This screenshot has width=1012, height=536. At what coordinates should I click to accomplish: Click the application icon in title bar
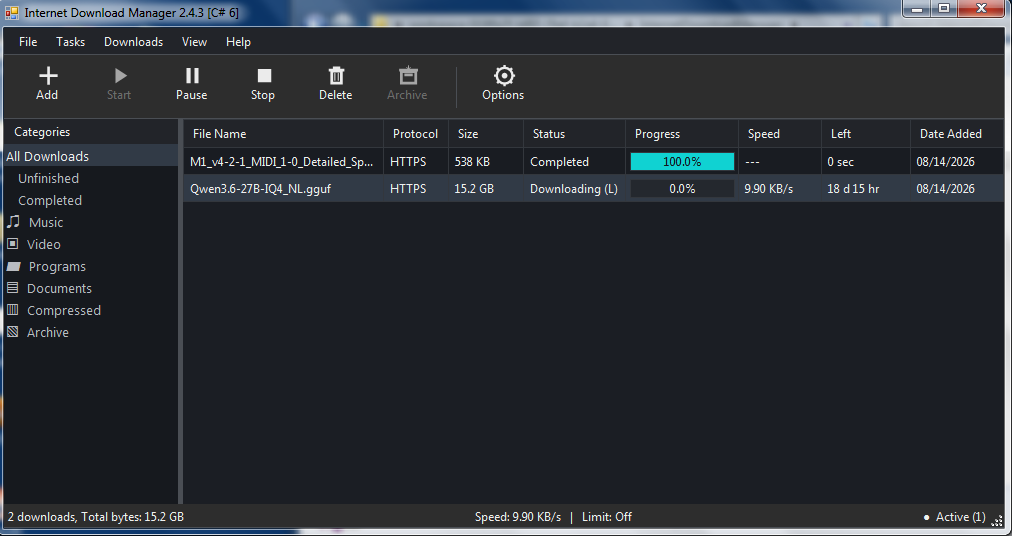coord(11,11)
